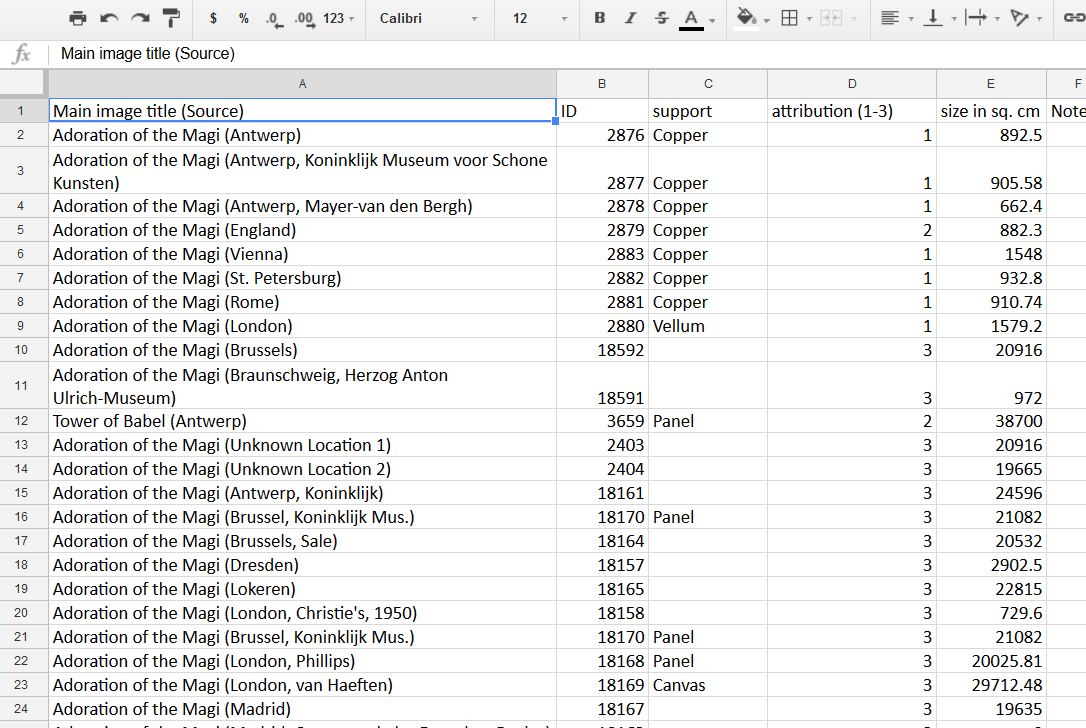1086x728 pixels.
Task: Format as currency with dollar sign
Action: click(213, 19)
